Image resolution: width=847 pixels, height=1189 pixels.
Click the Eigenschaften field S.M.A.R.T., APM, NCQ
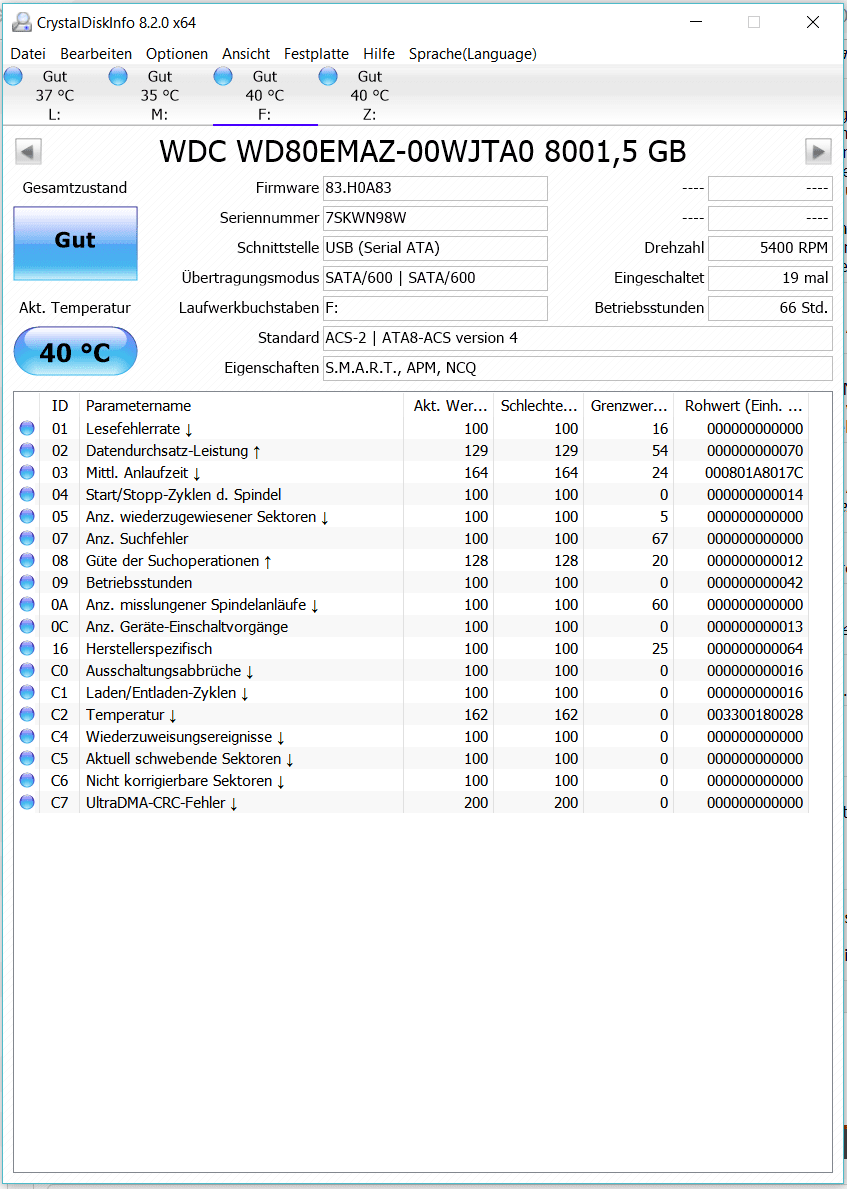pyautogui.click(x=578, y=369)
